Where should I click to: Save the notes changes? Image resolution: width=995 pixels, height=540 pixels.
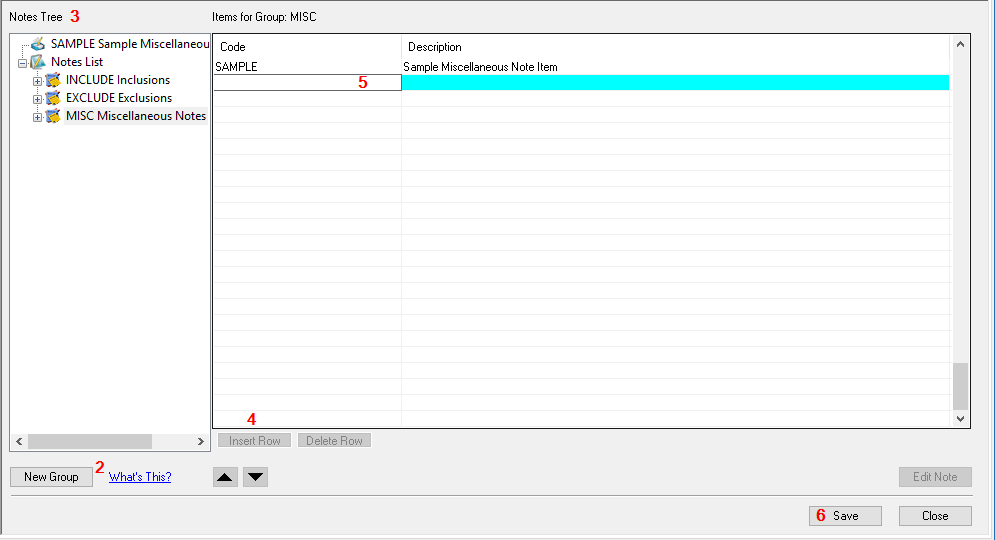pos(845,516)
